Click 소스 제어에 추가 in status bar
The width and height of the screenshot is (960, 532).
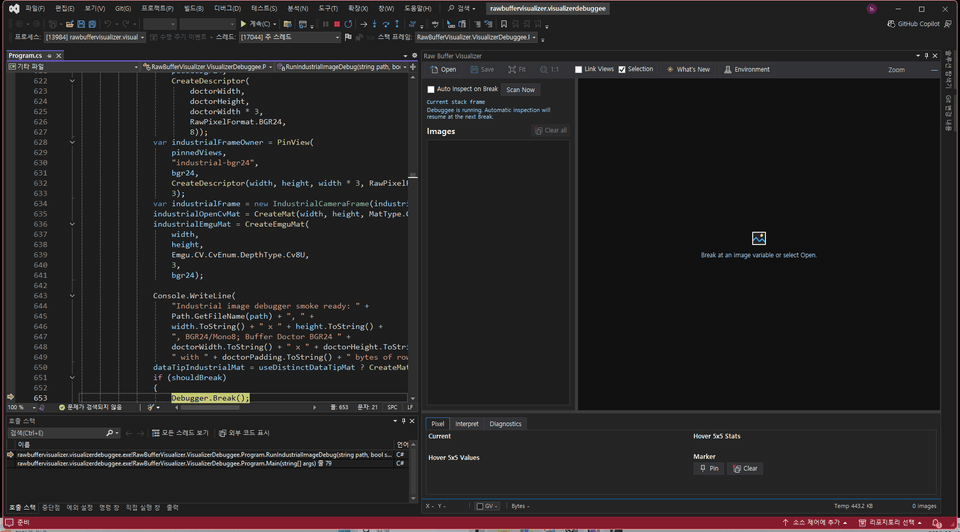(x=814, y=523)
